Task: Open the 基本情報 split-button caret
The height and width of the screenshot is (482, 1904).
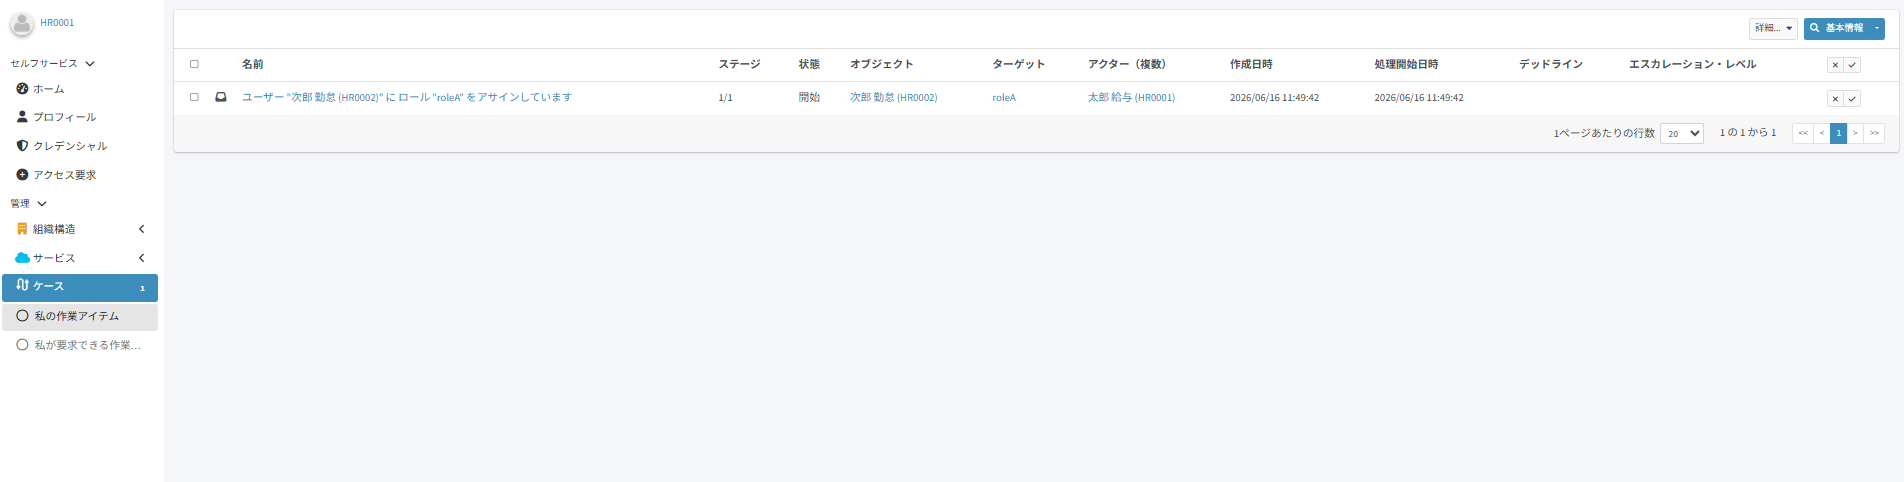Action: (1877, 28)
